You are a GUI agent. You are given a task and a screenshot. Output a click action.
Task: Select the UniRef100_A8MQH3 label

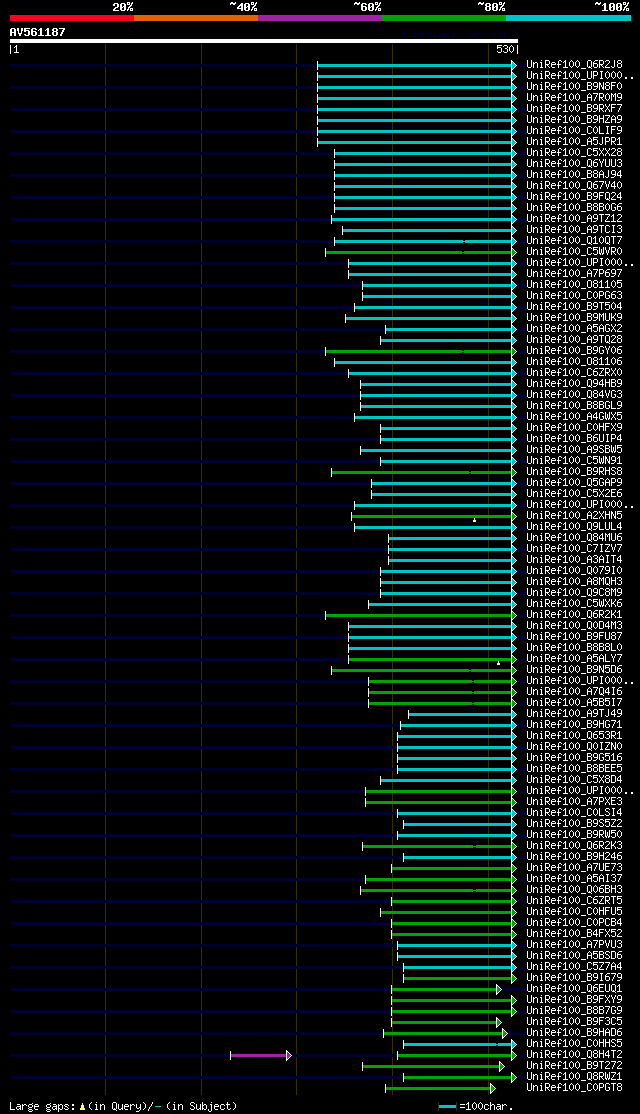(574, 582)
